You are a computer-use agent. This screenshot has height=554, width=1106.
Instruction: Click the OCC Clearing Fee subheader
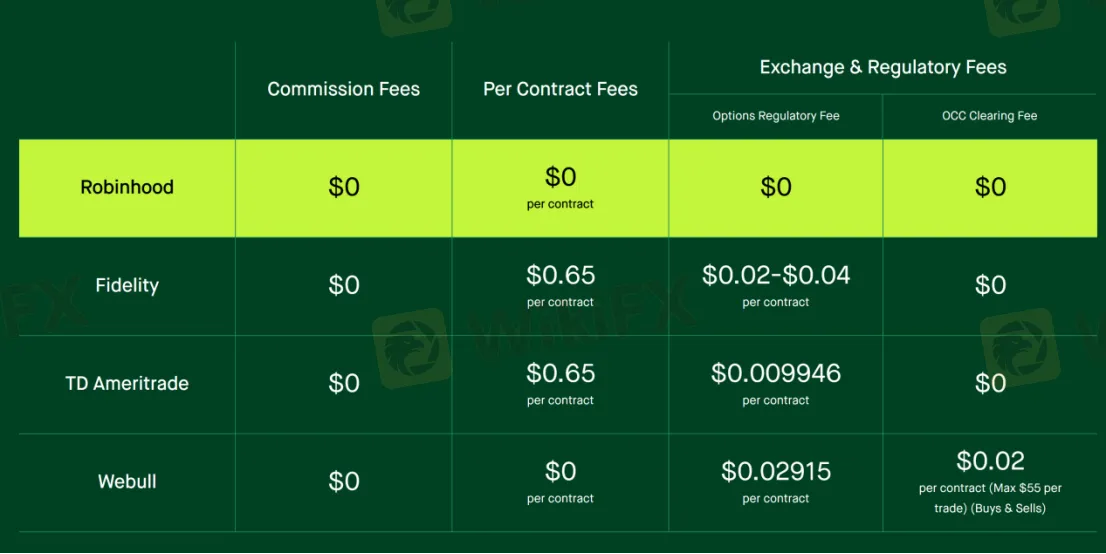(x=990, y=116)
